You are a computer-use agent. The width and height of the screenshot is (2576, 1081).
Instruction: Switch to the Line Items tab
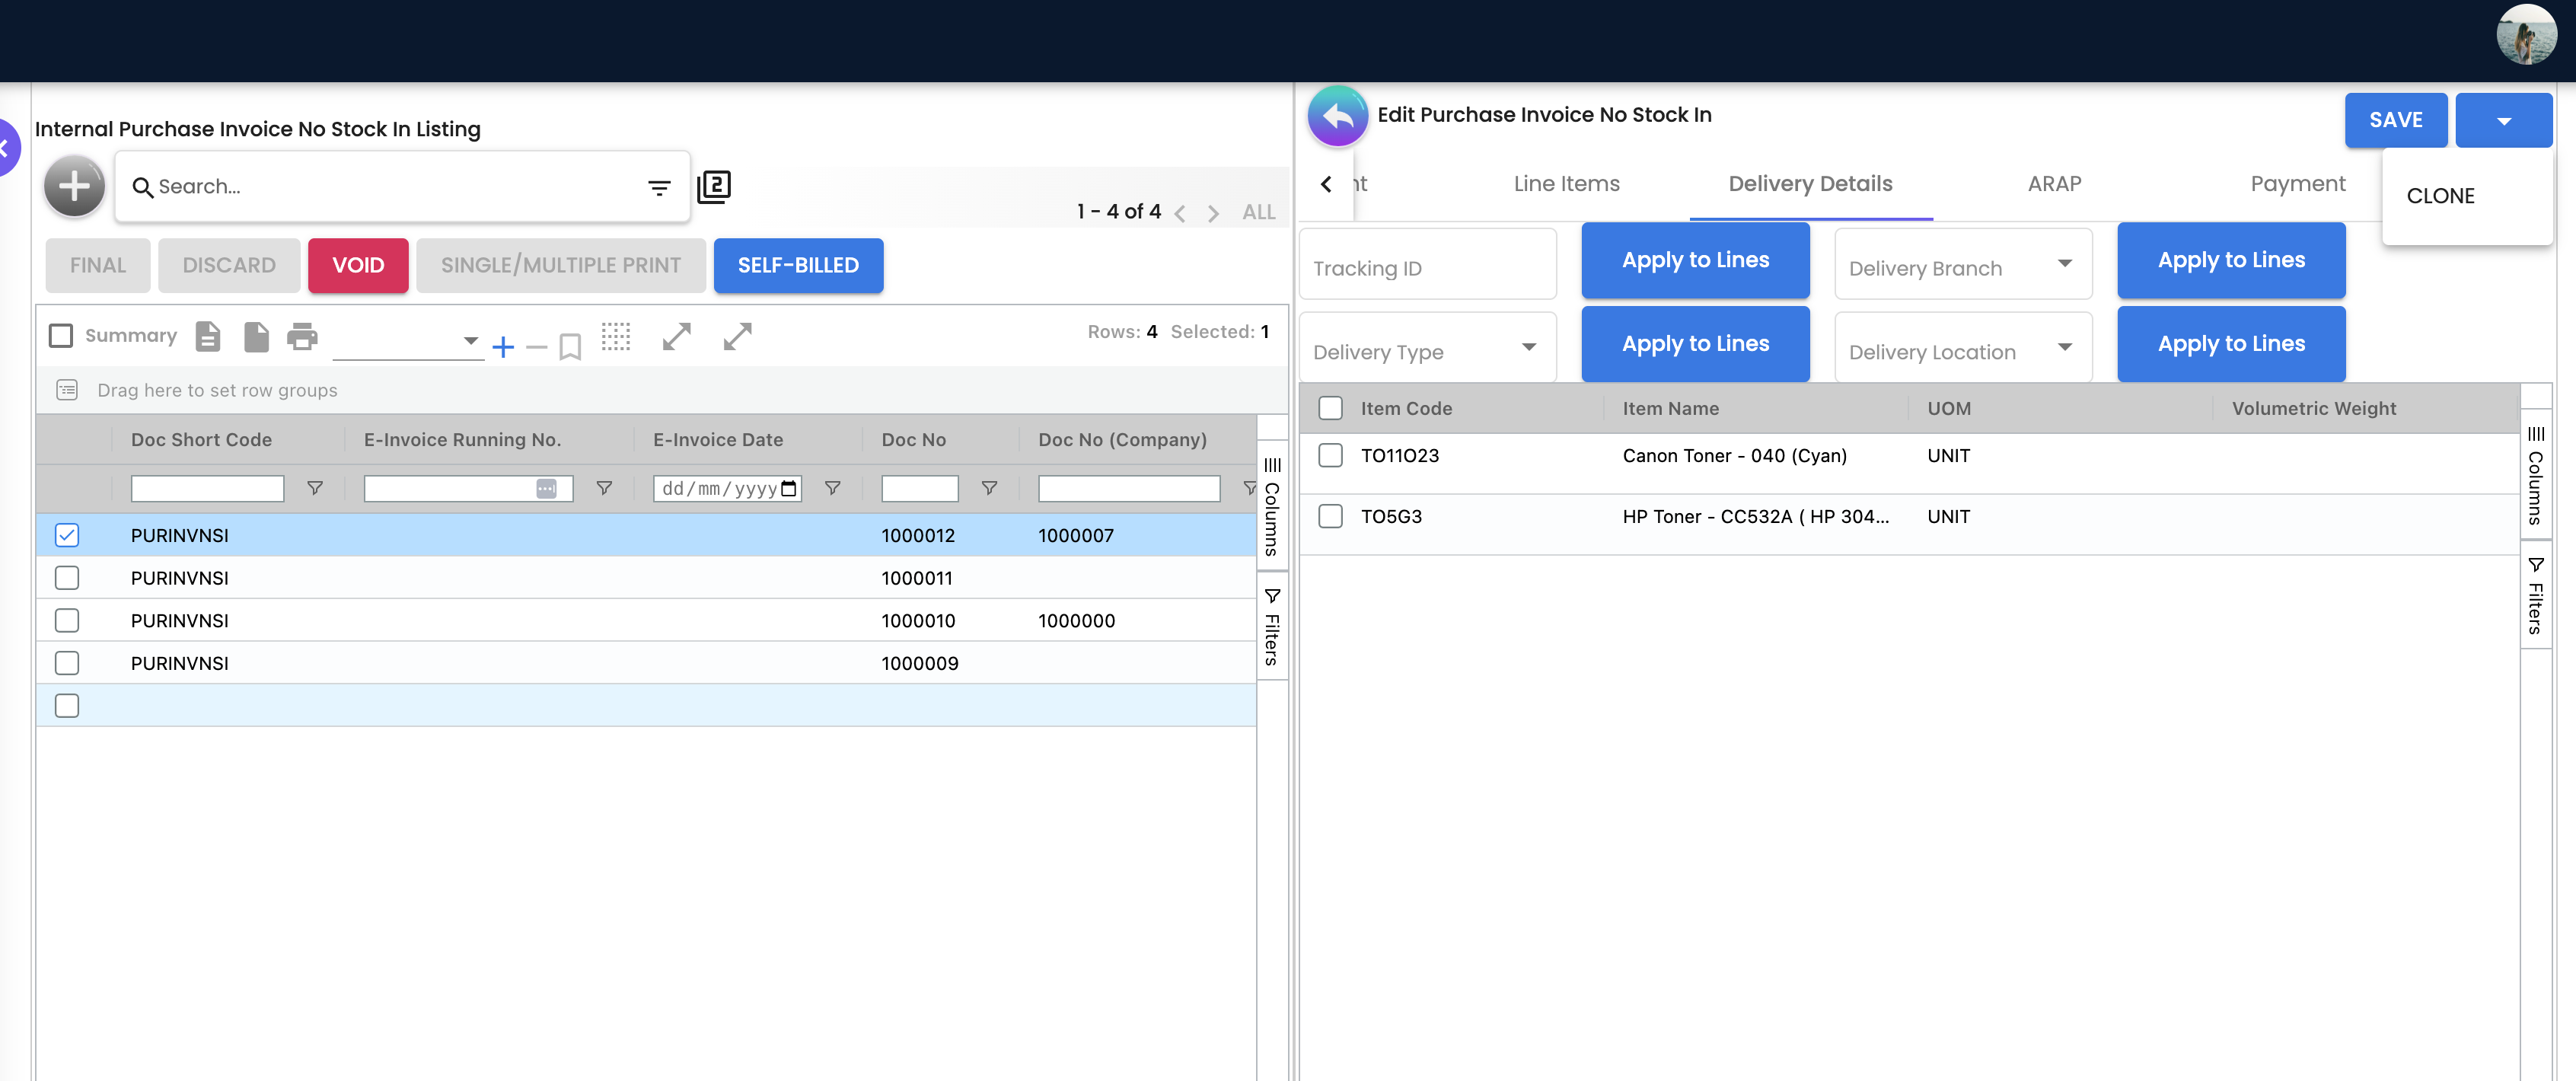[x=1566, y=184]
